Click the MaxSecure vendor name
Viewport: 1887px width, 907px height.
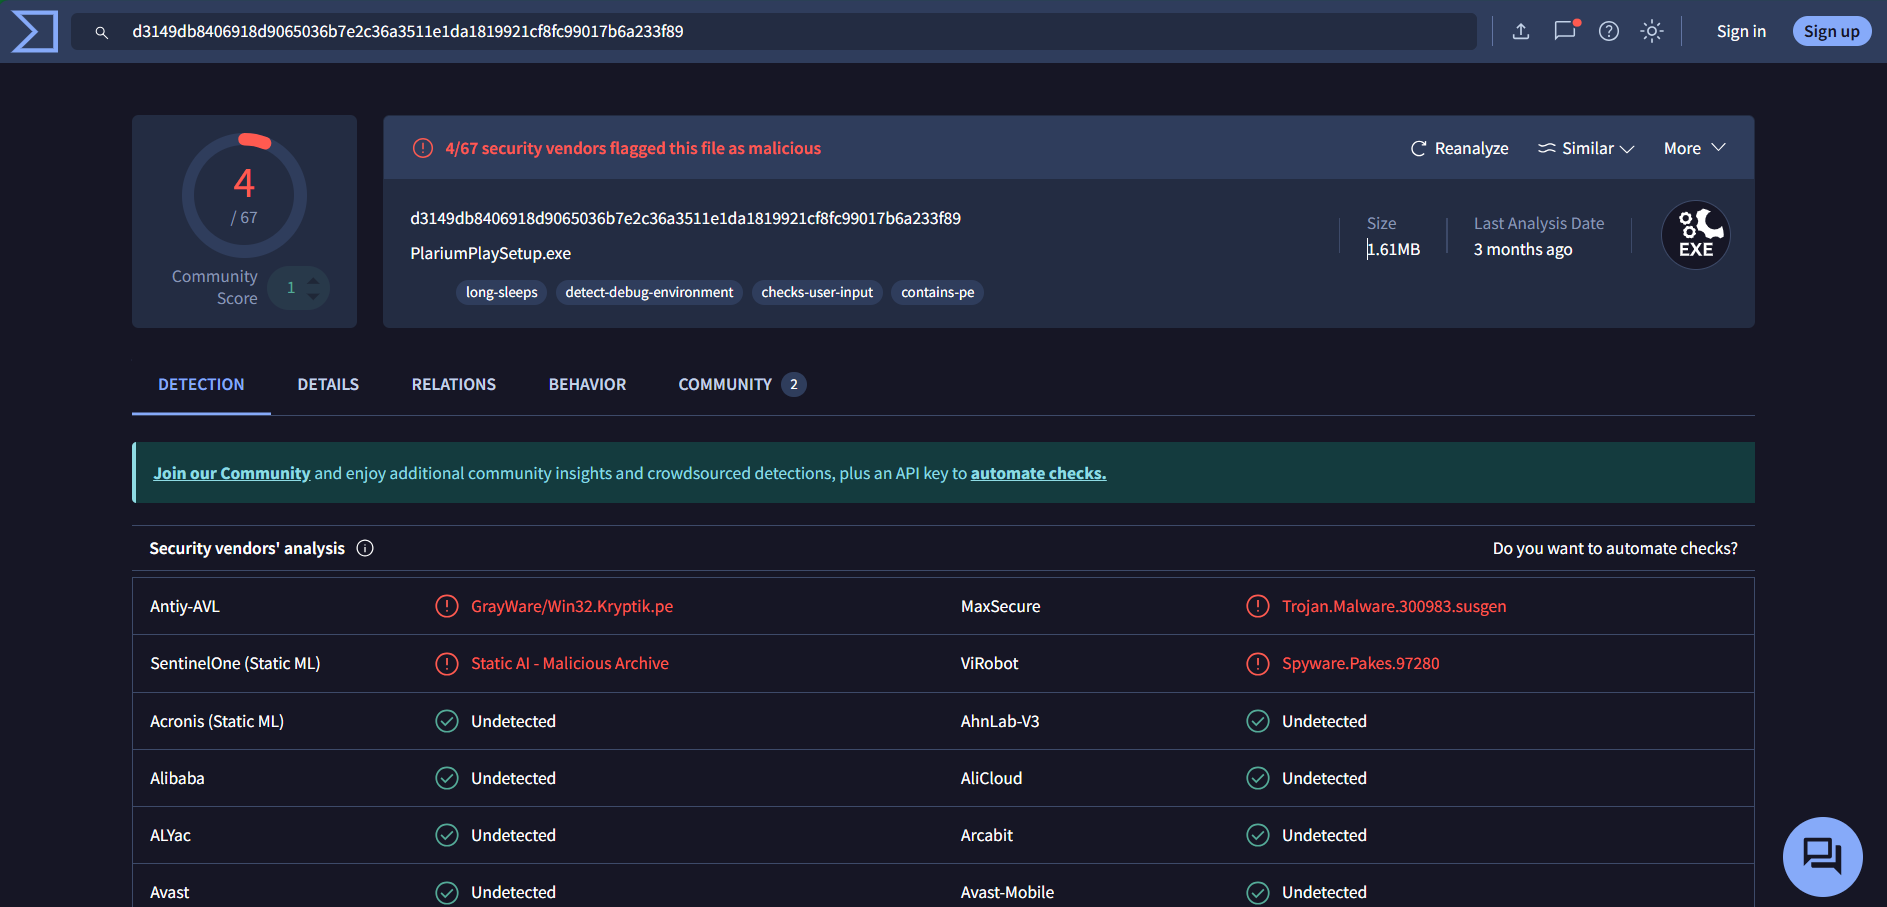pos(1000,606)
